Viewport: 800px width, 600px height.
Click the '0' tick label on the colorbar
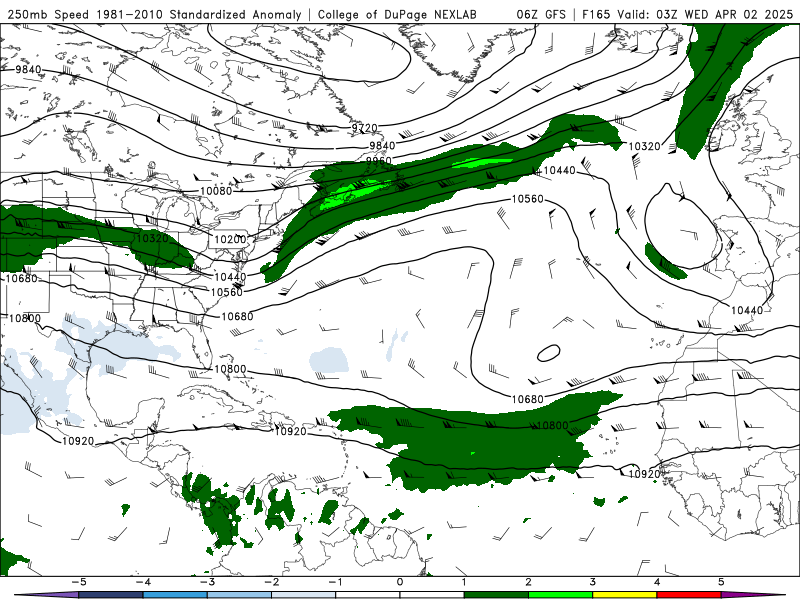coord(400,582)
